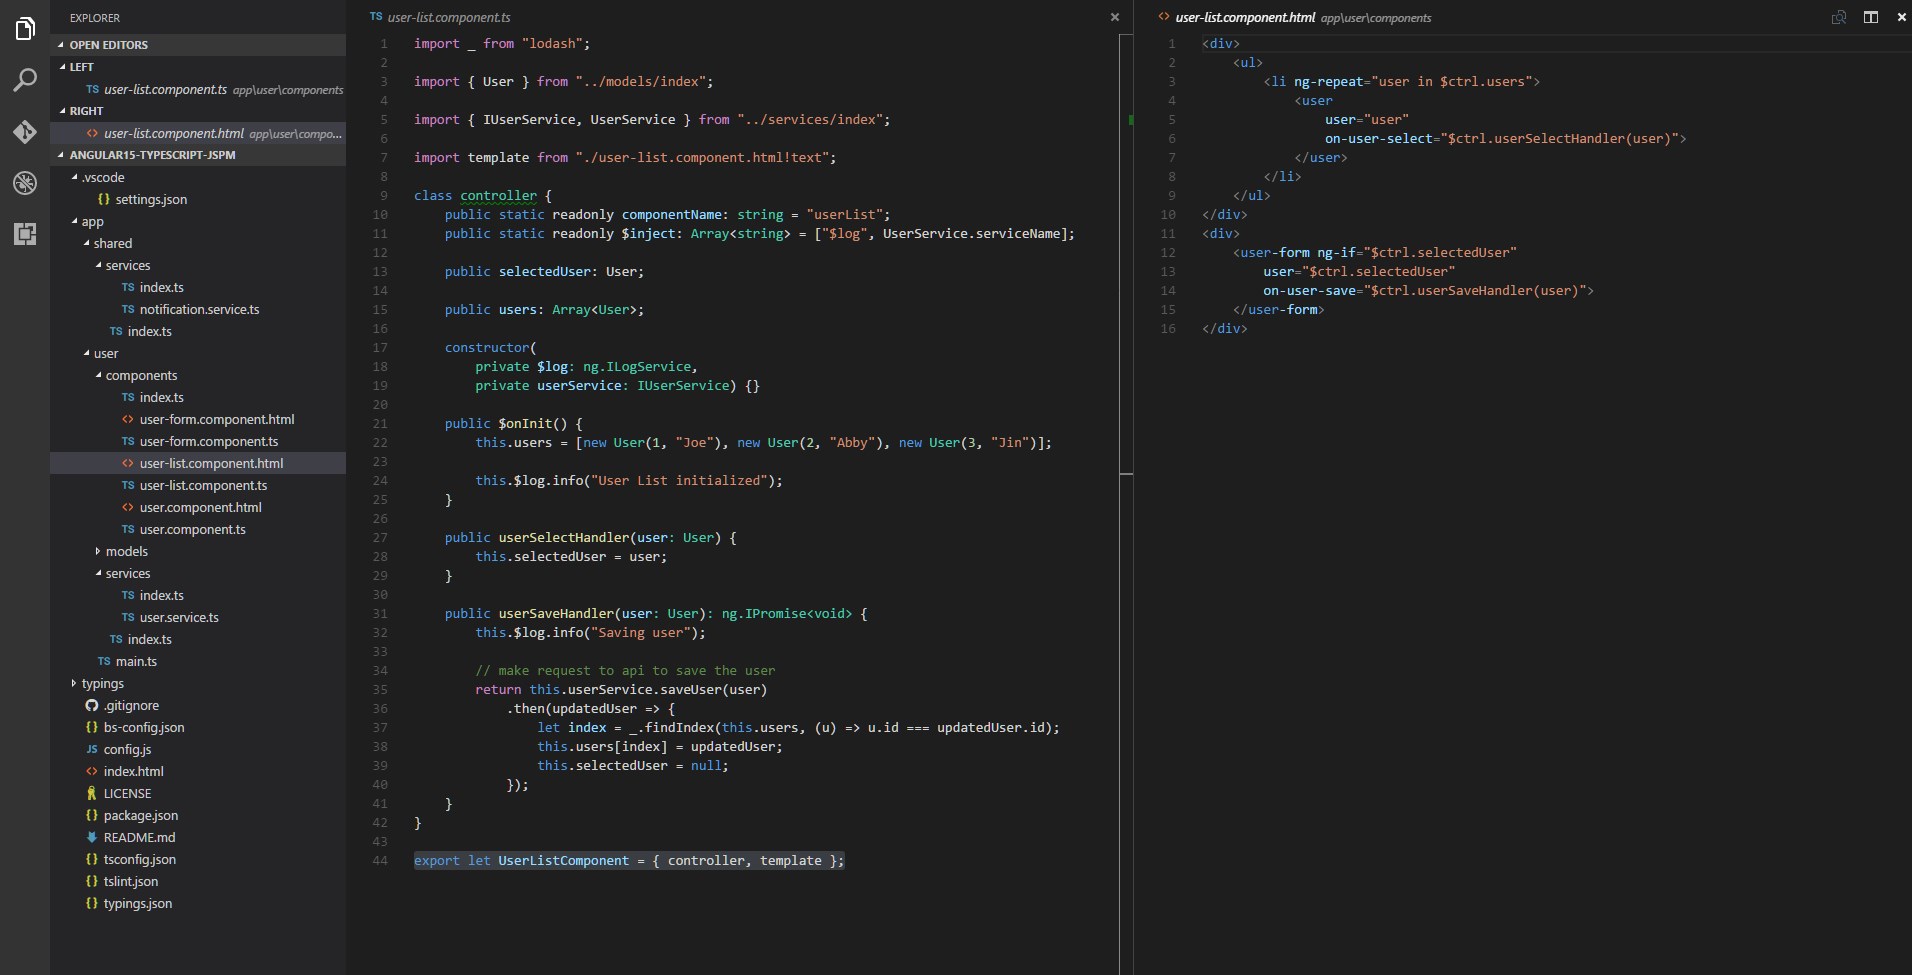Collapse the .vscode folder

74,177
